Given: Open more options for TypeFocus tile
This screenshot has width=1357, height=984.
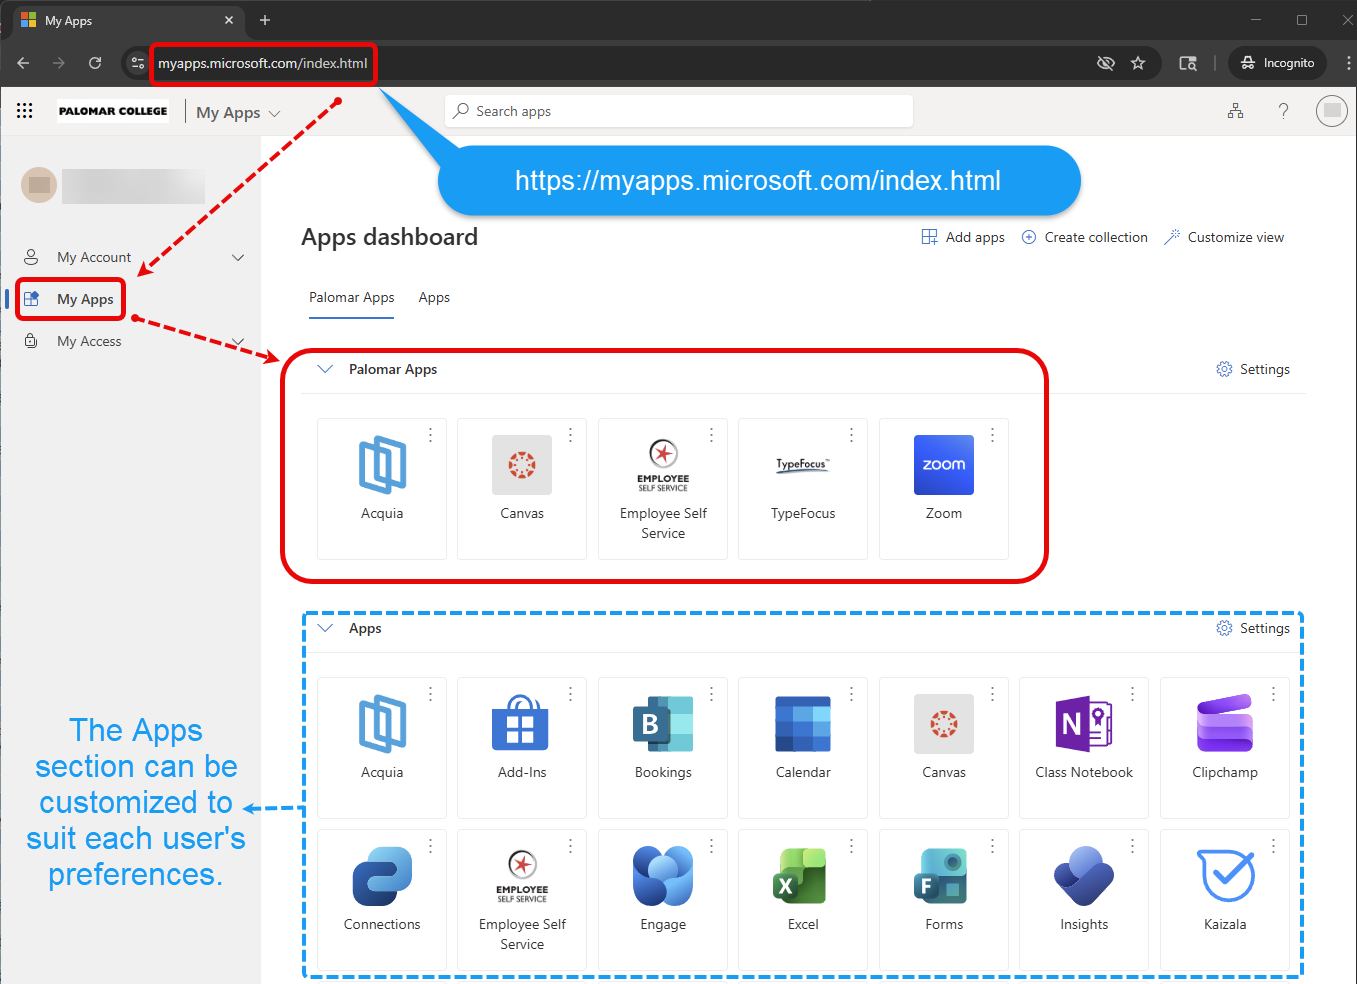Looking at the screenshot, I should click(851, 435).
